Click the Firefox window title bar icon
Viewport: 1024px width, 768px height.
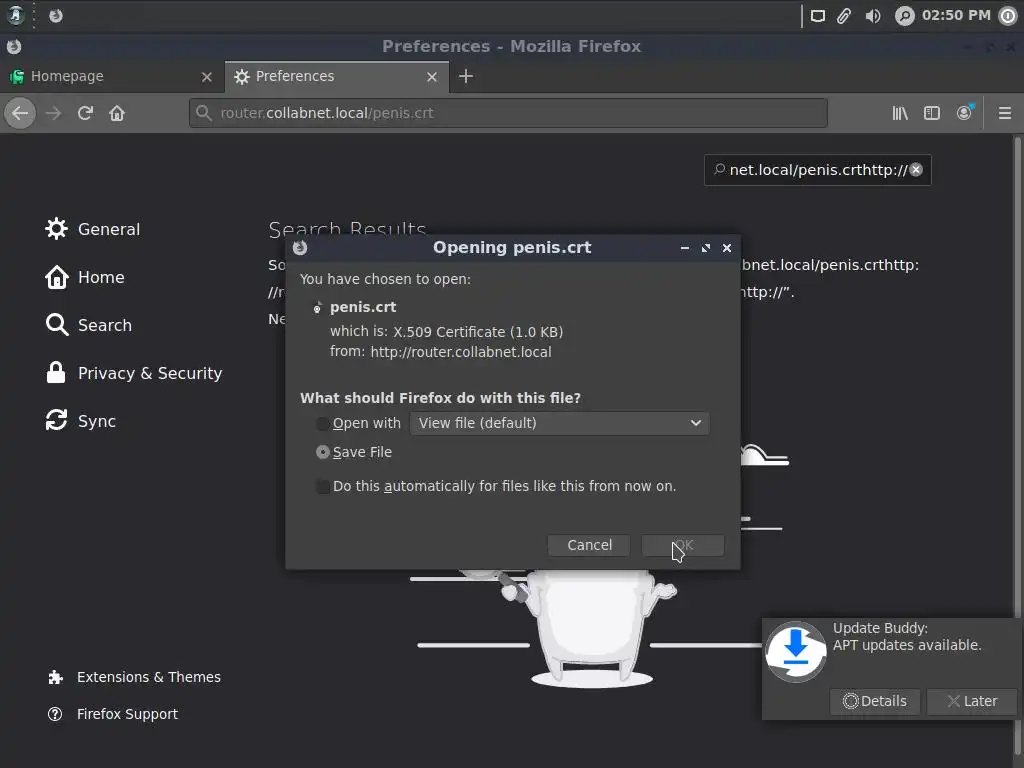[x=14, y=46]
